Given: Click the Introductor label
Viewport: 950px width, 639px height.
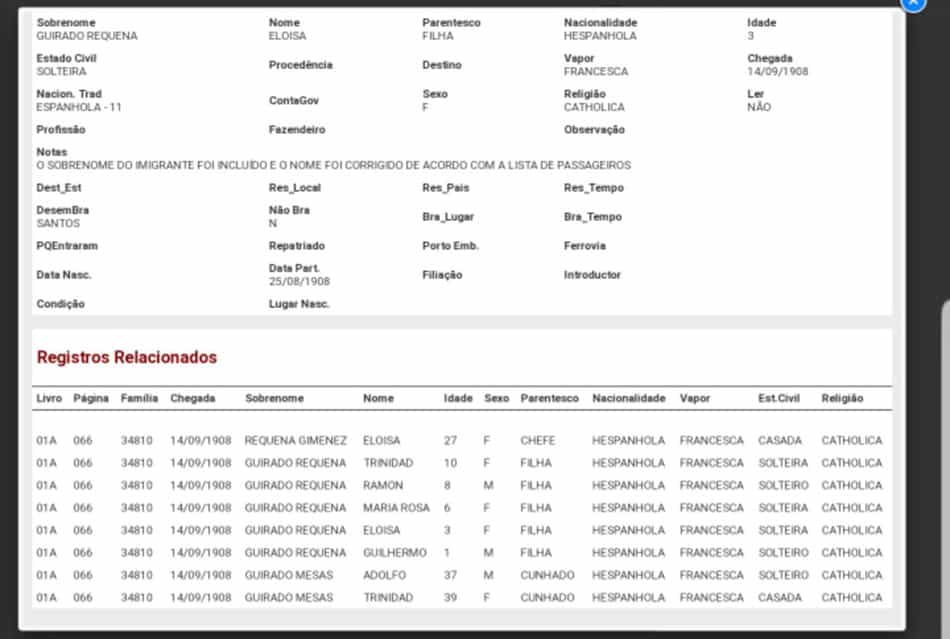Looking at the screenshot, I should coord(592,275).
